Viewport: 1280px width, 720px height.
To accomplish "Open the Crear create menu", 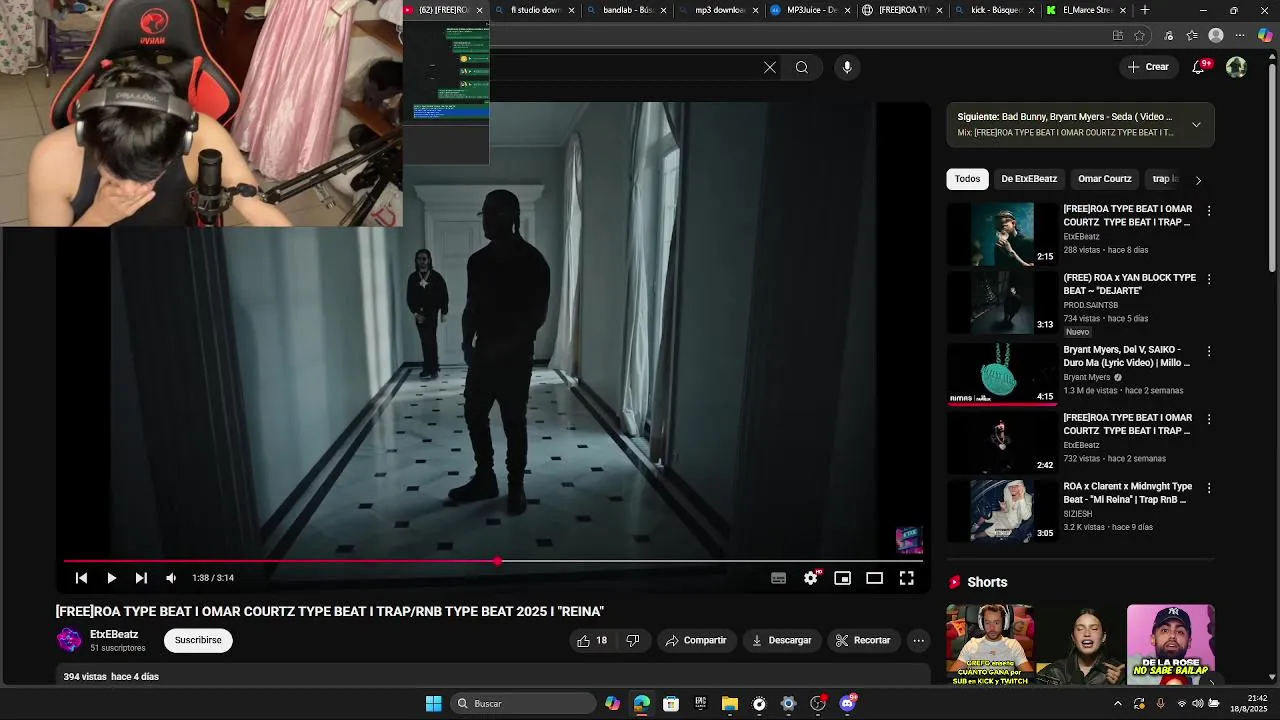I will point(1147,67).
